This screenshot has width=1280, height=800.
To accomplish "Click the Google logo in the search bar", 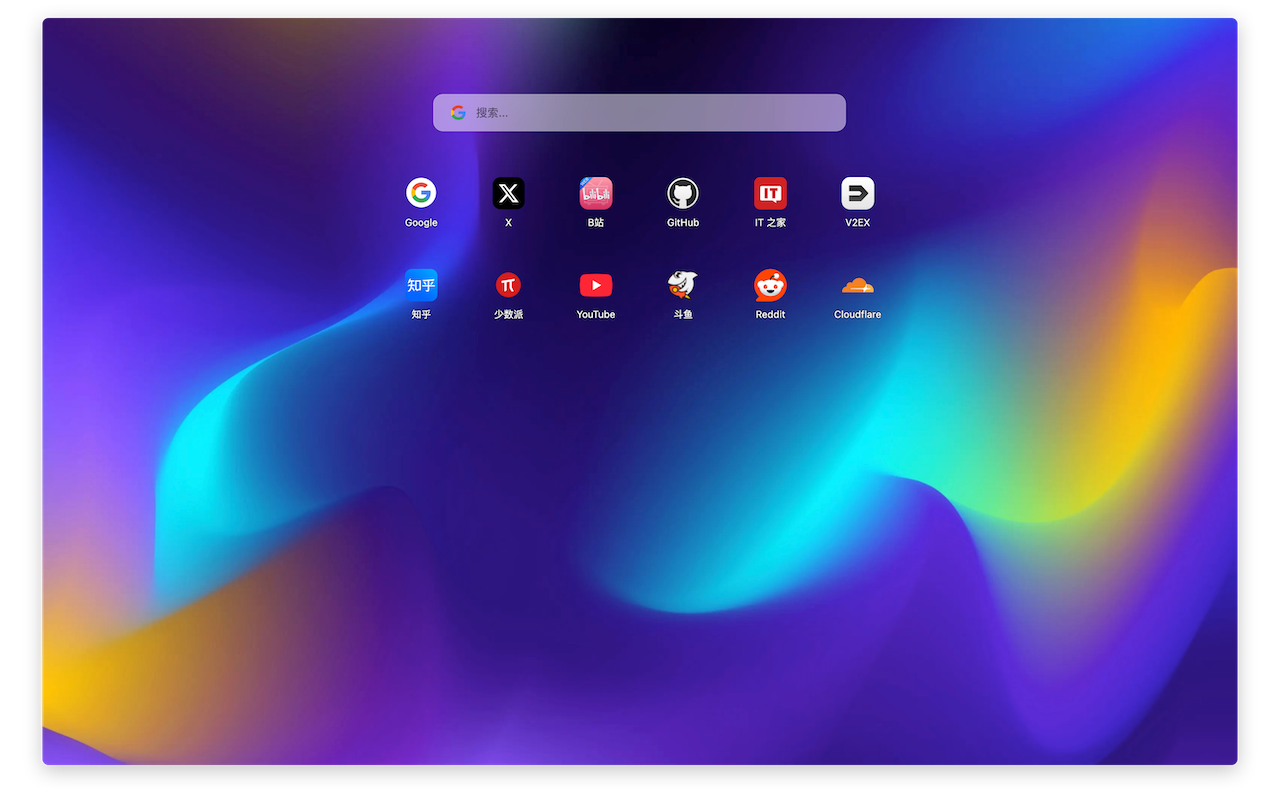I will [458, 113].
